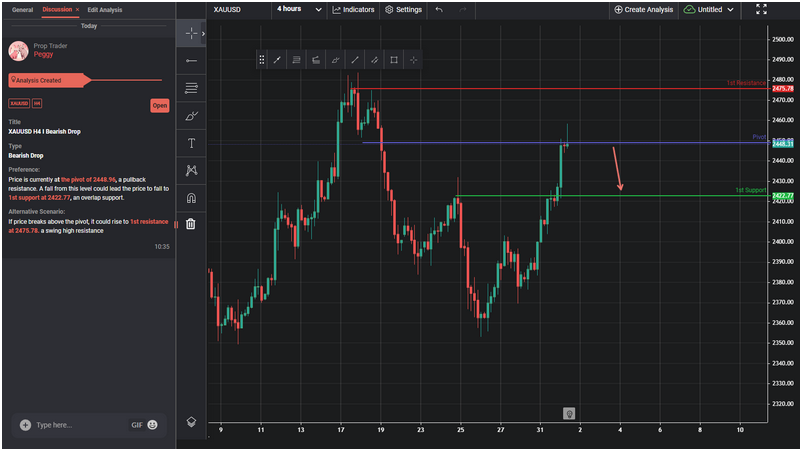Image resolution: width=800 pixels, height=449 pixels.
Task: Click the H4 timeframe badge
Action: [x=37, y=104]
